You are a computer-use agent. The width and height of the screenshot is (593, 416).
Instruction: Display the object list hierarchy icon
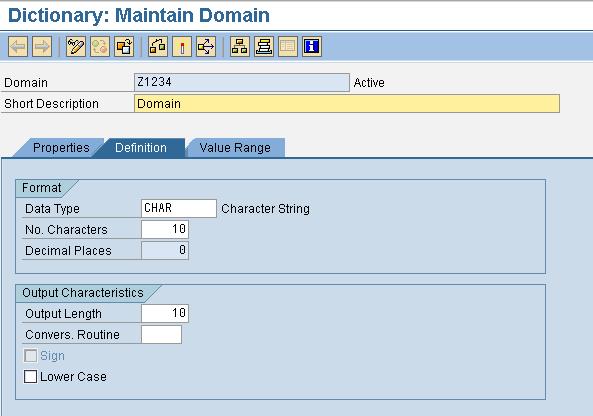click(x=240, y=47)
